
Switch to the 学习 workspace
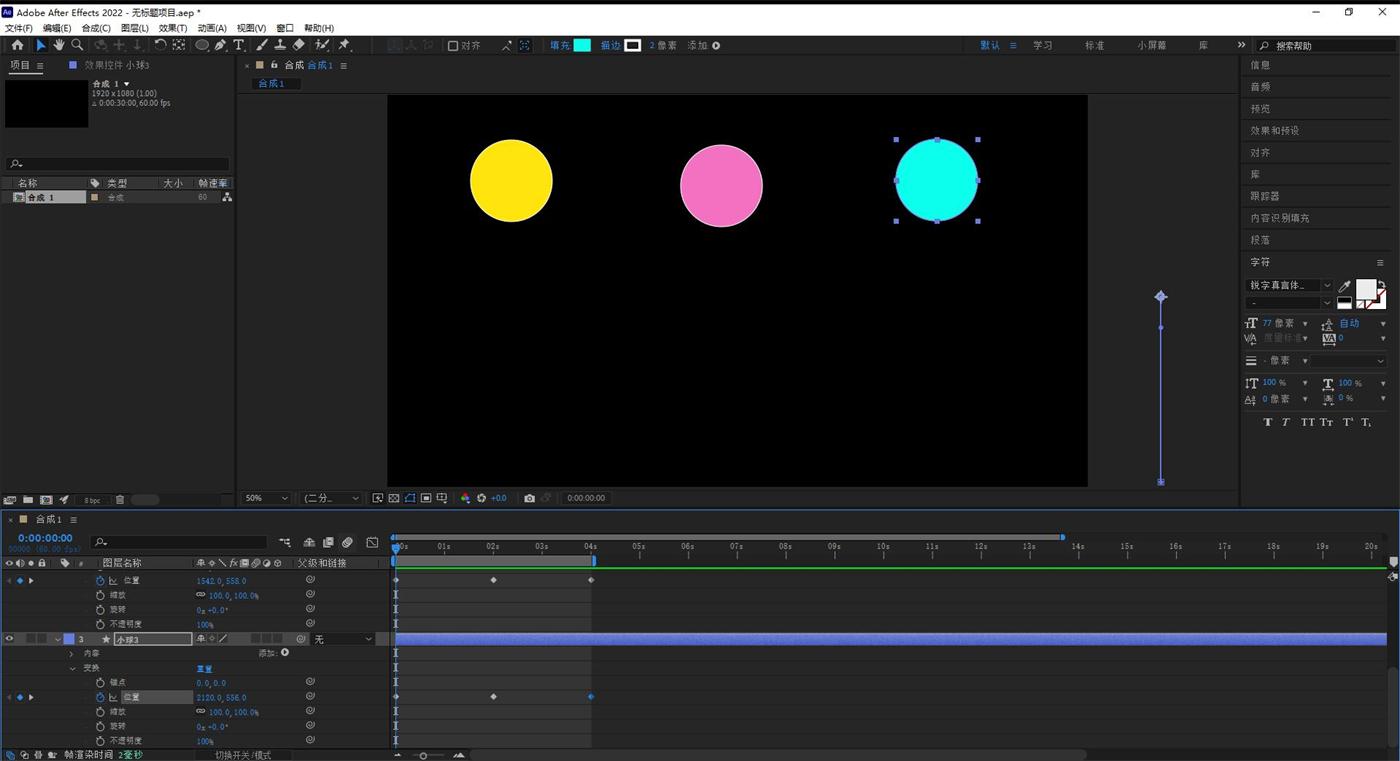pos(1043,46)
